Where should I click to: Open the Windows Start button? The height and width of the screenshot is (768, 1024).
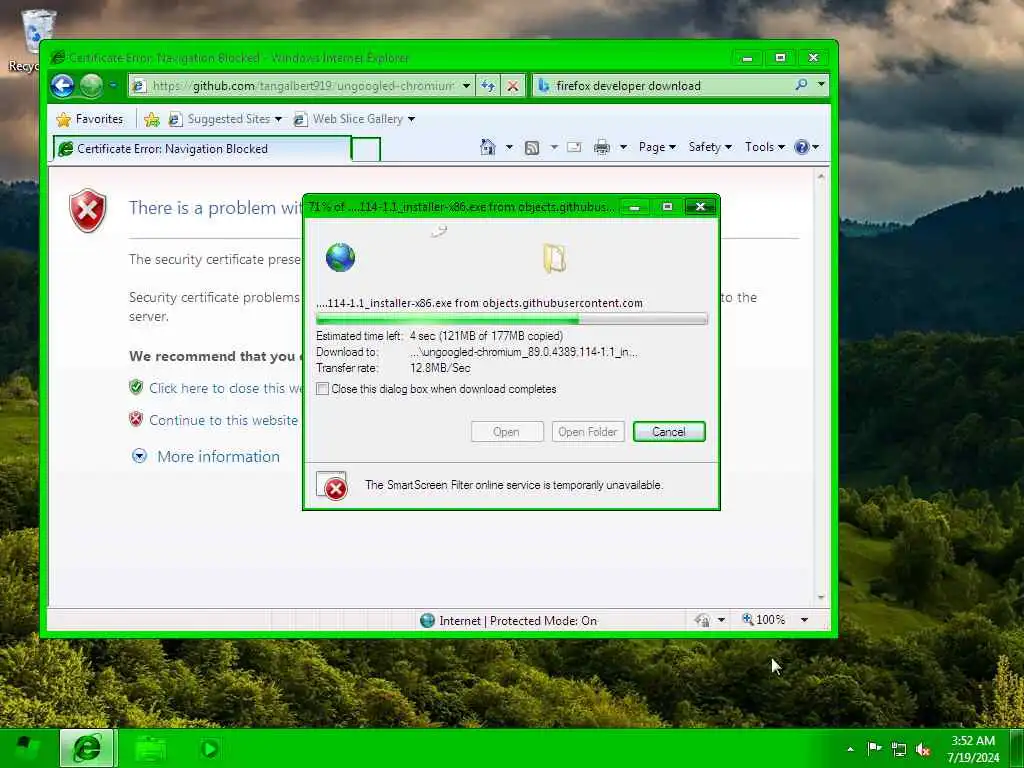27,748
